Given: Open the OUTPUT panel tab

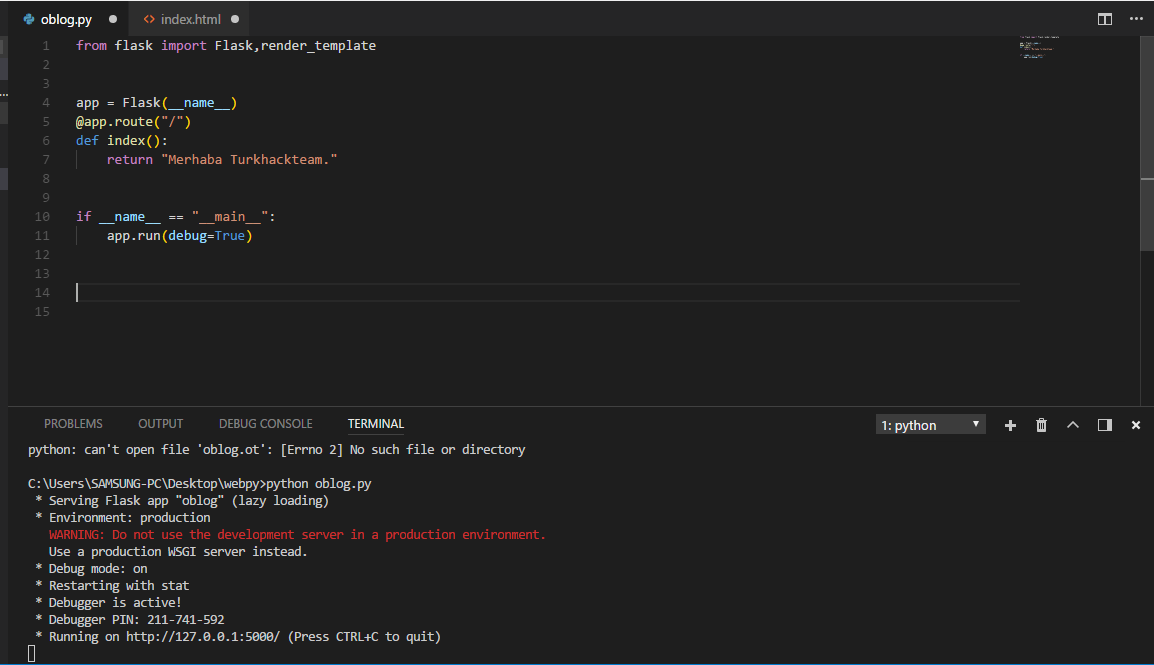Looking at the screenshot, I should pyautogui.click(x=160, y=424).
